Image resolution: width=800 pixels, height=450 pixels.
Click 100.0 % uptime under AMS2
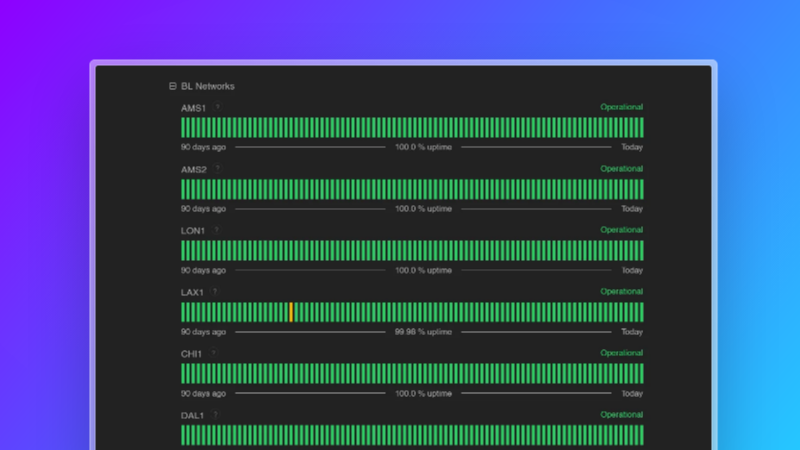point(423,209)
